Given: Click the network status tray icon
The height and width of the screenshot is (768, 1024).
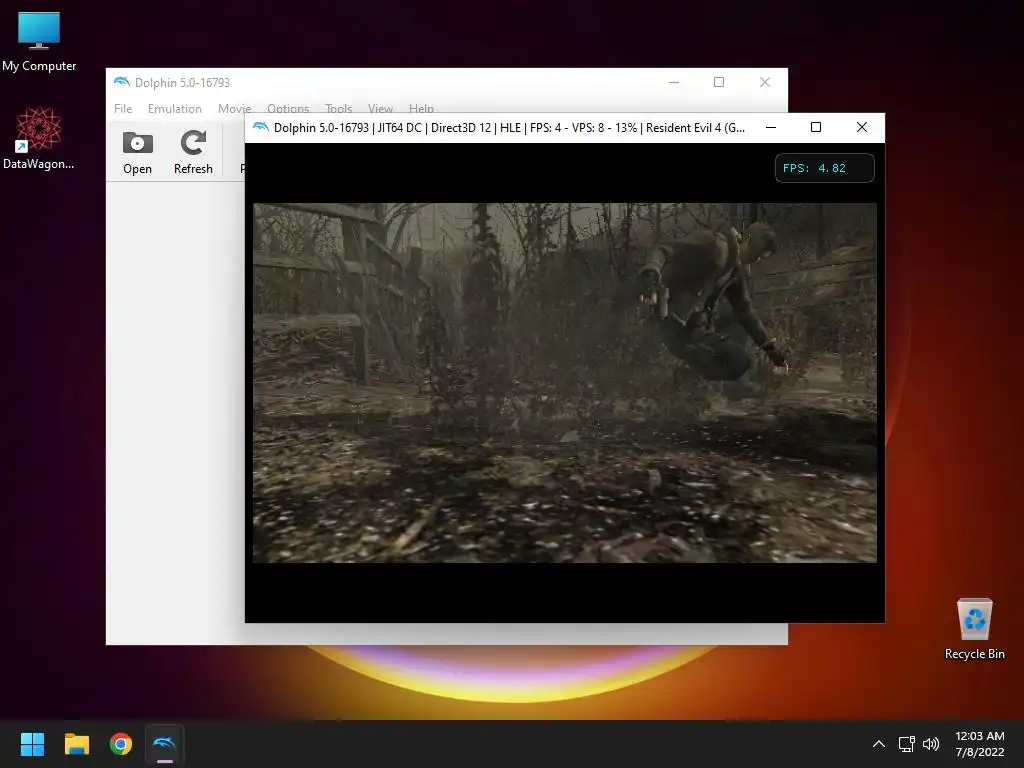Looking at the screenshot, I should [906, 744].
